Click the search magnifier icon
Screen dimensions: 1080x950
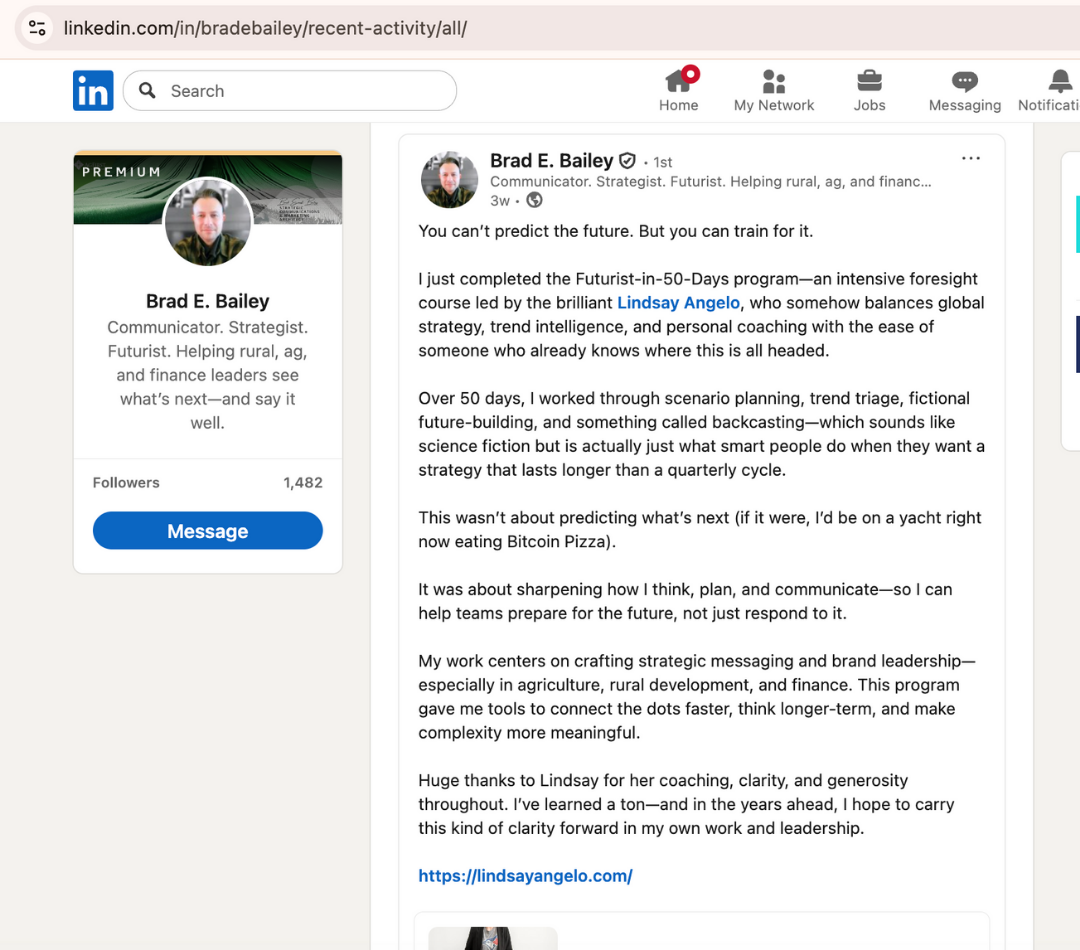coord(147,90)
